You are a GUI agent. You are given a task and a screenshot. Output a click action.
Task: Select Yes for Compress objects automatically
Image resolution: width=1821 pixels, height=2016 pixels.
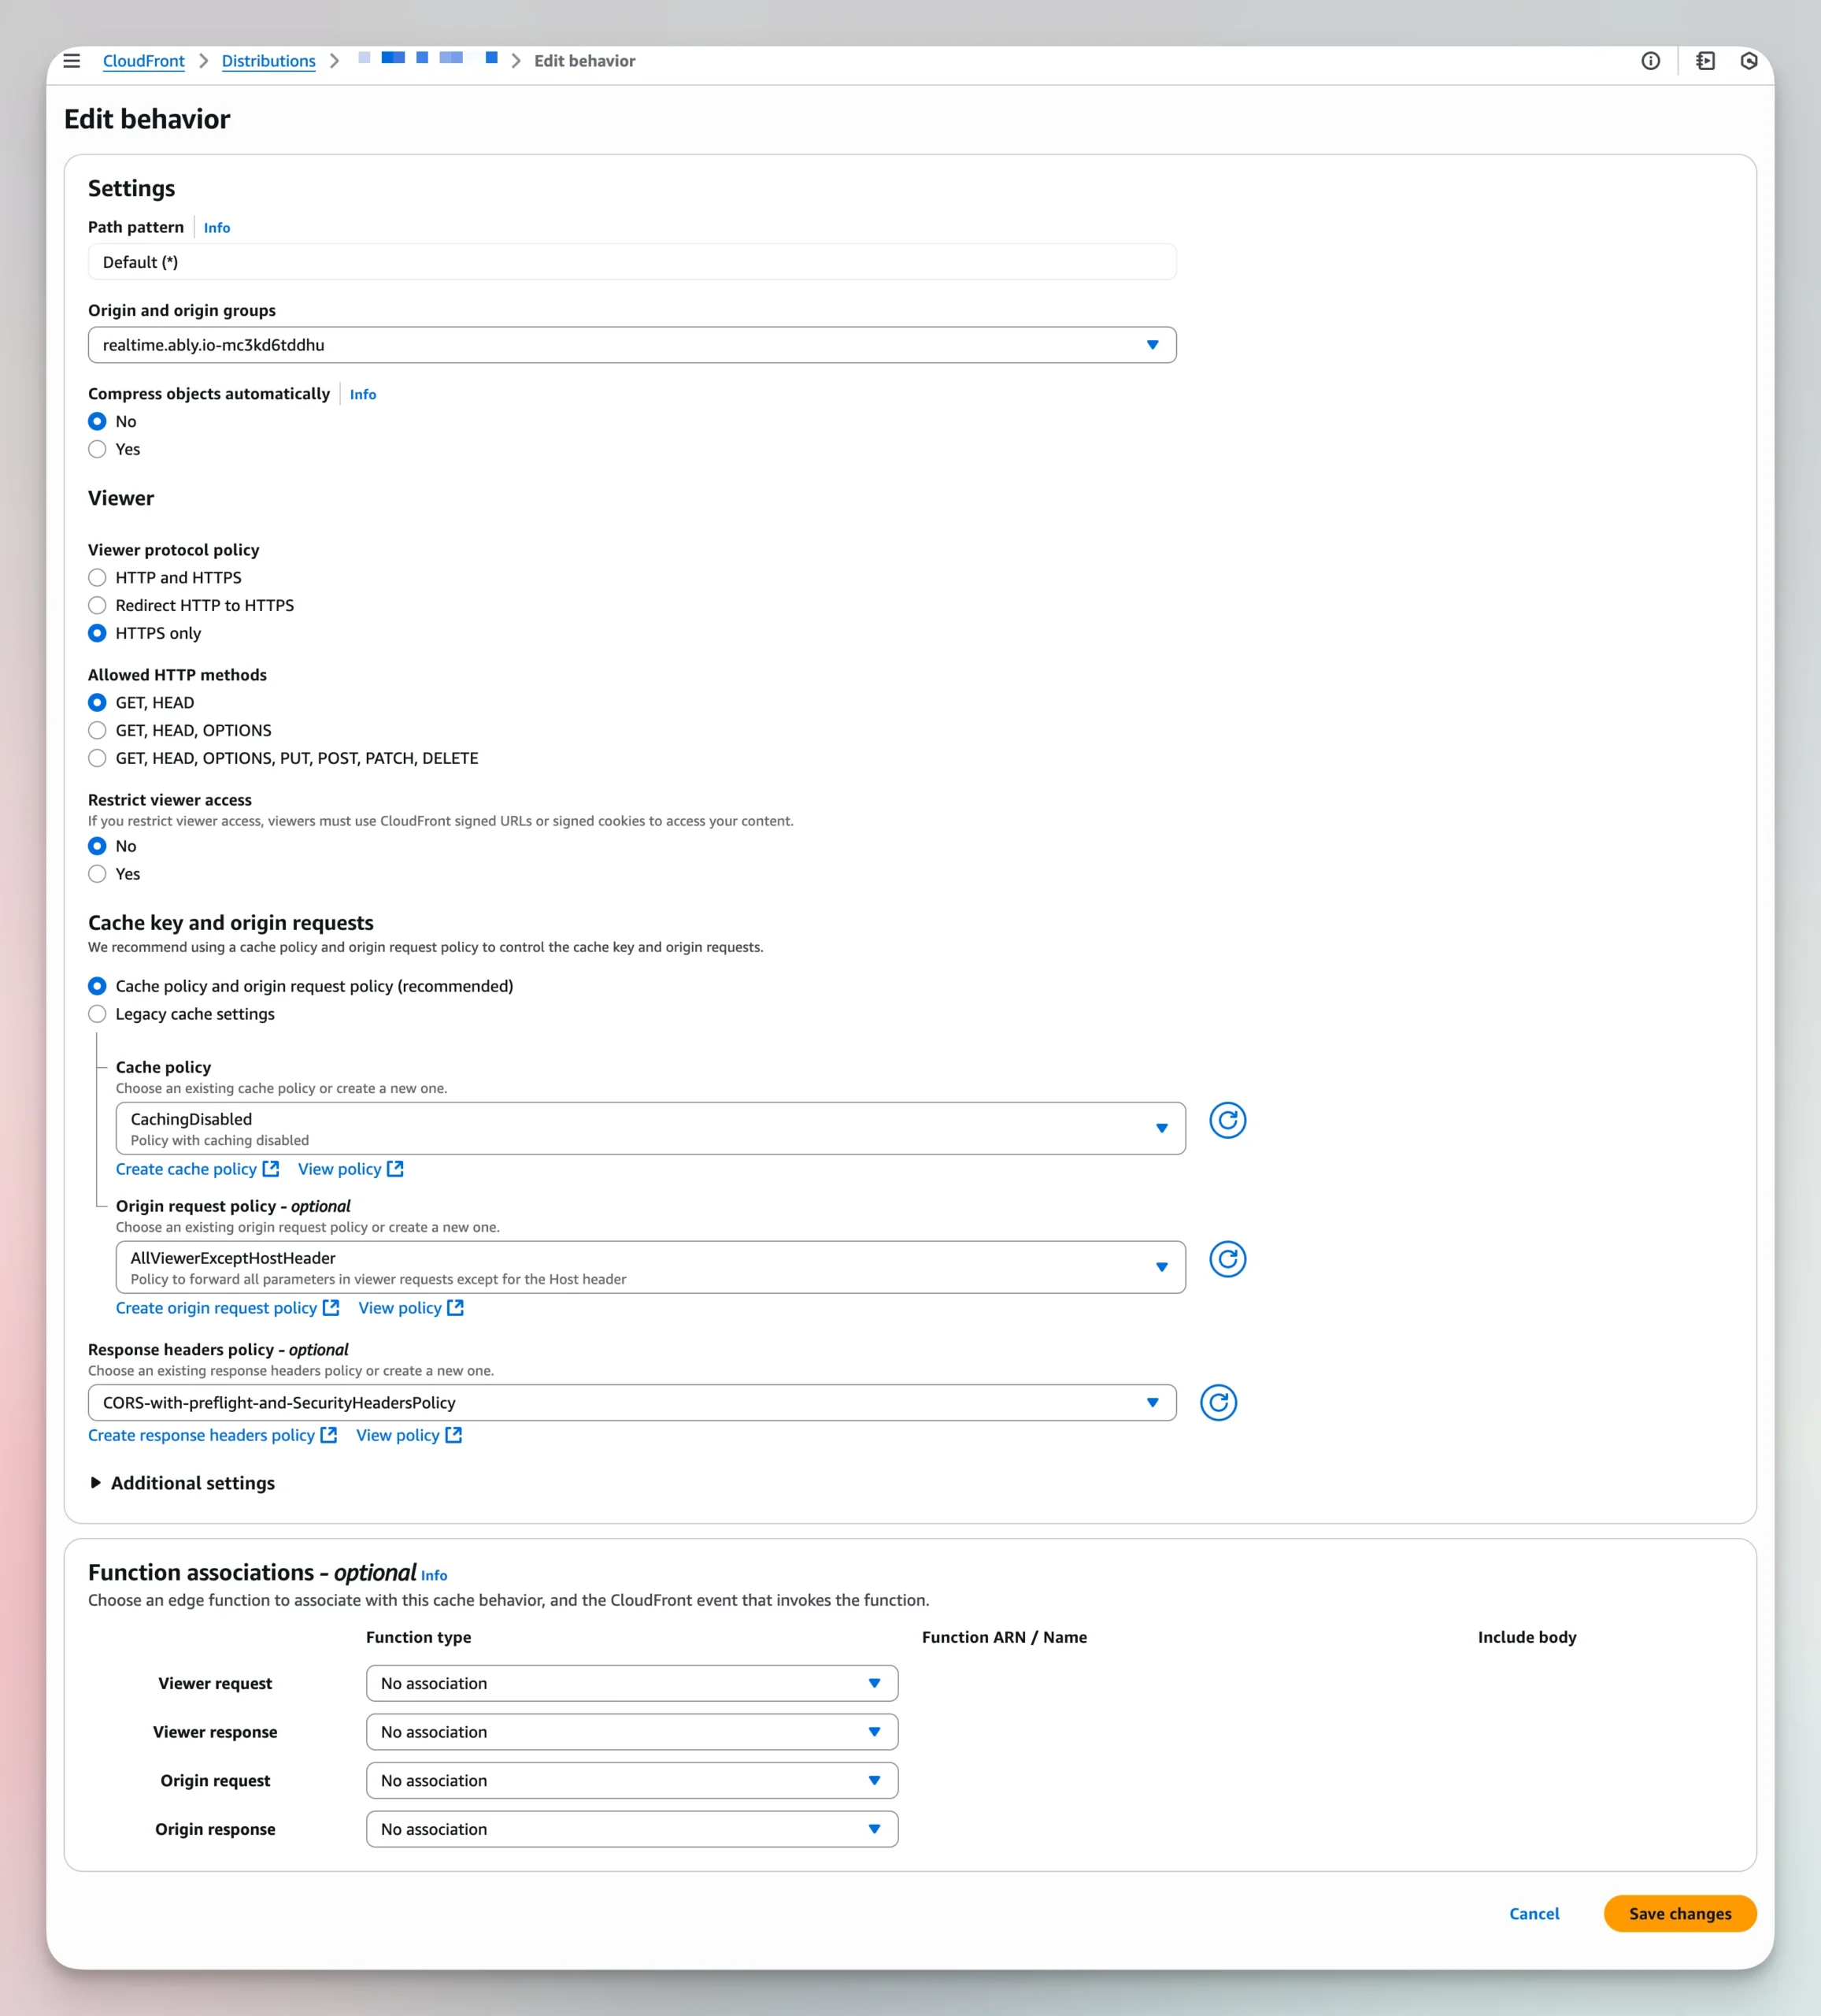click(x=97, y=449)
